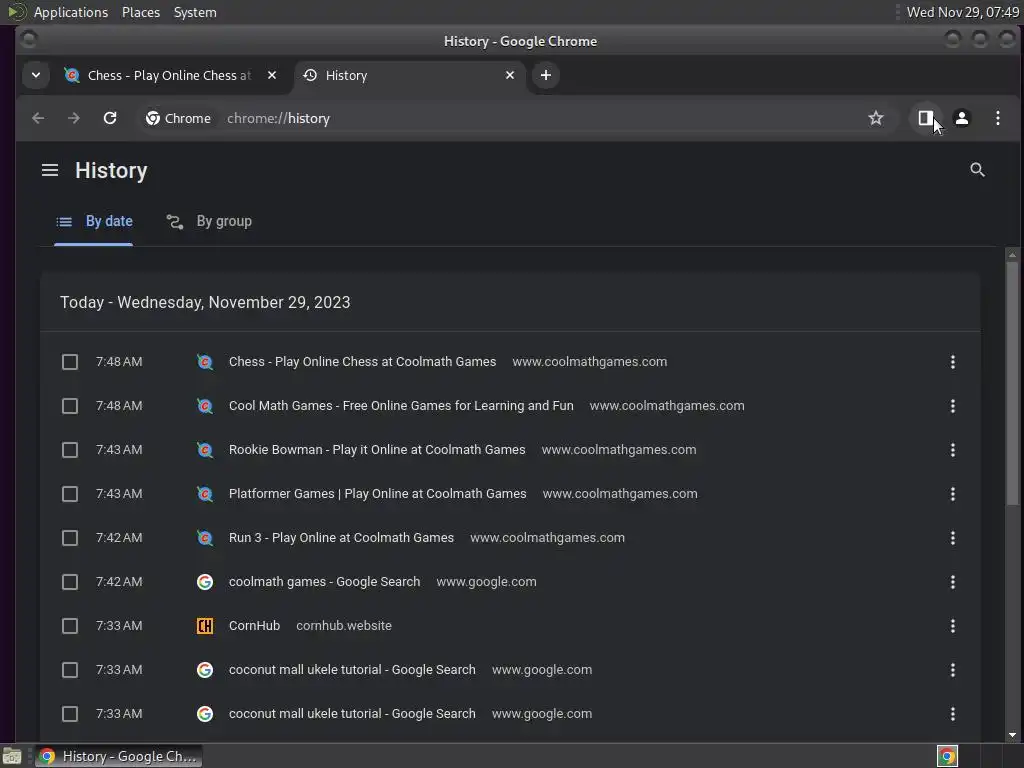Viewport: 1024px width, 768px height.
Task: Open the Places menu
Action: tap(140, 12)
